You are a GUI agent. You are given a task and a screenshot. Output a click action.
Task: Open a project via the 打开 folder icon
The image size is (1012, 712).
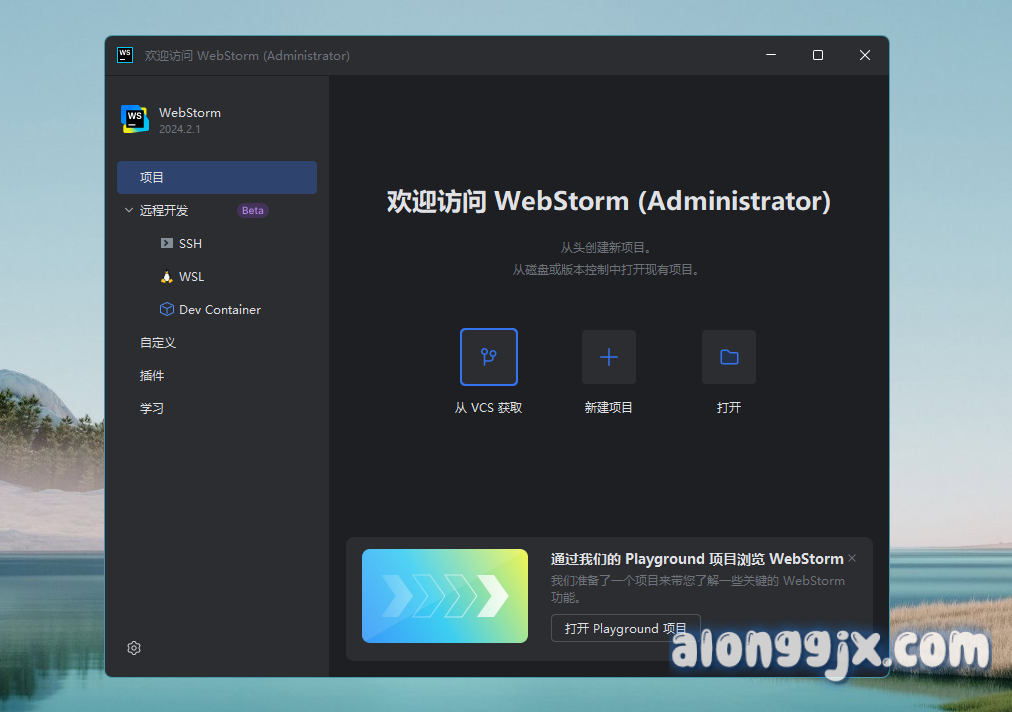[728, 357]
